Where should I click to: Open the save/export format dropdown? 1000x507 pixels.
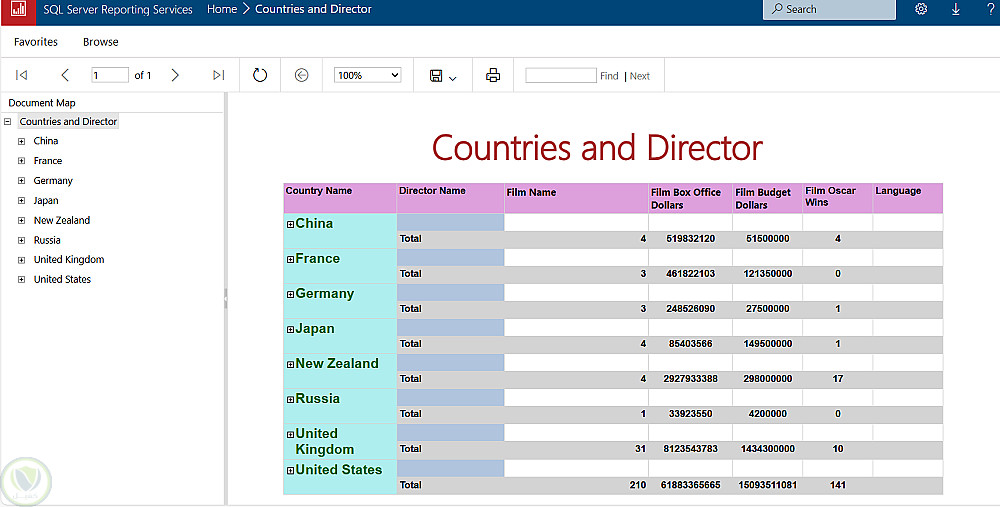[x=442, y=76]
